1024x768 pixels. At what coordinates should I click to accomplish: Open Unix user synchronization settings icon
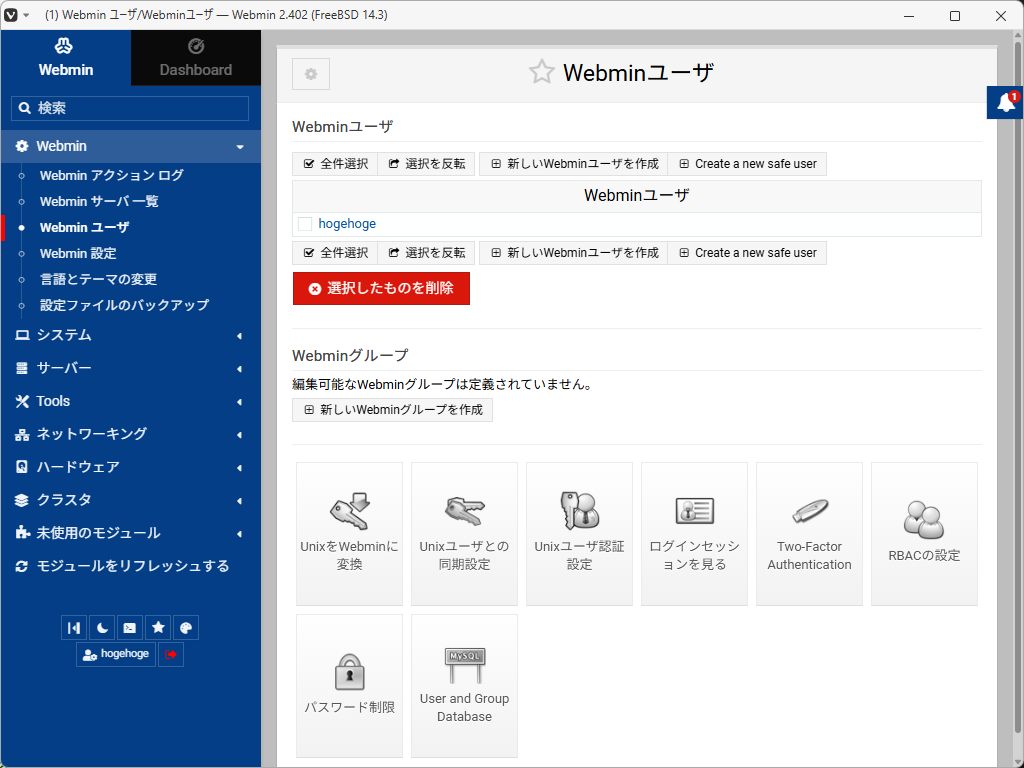point(464,534)
